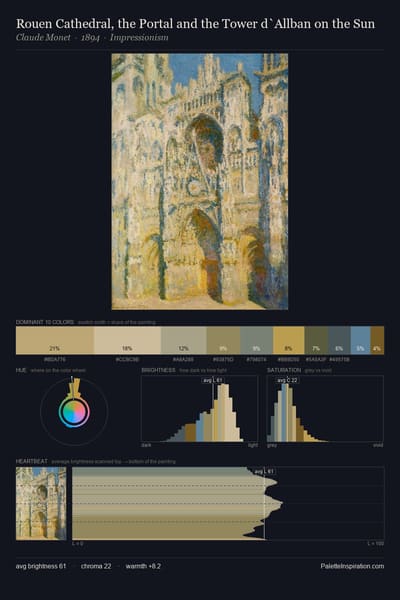Click 'chroma 22' in the footer
Screen dimensions: 400x600
point(96,566)
